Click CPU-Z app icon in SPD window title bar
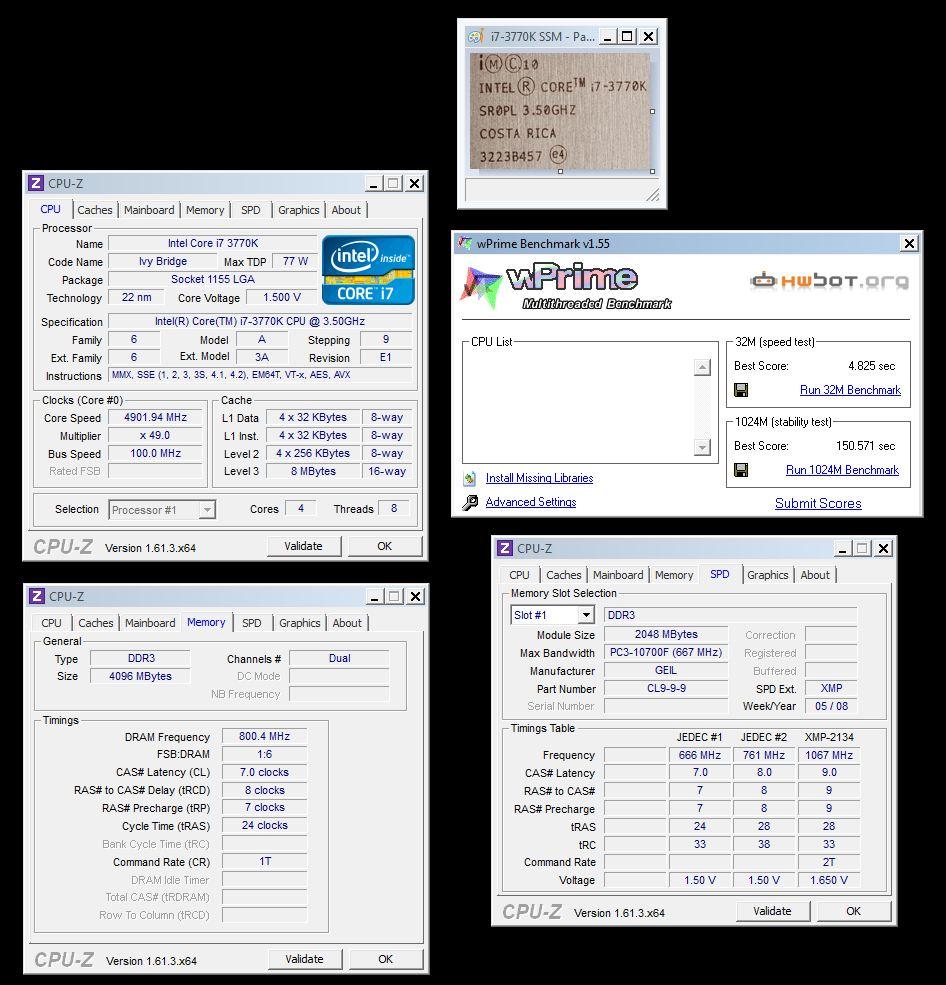 (x=505, y=548)
